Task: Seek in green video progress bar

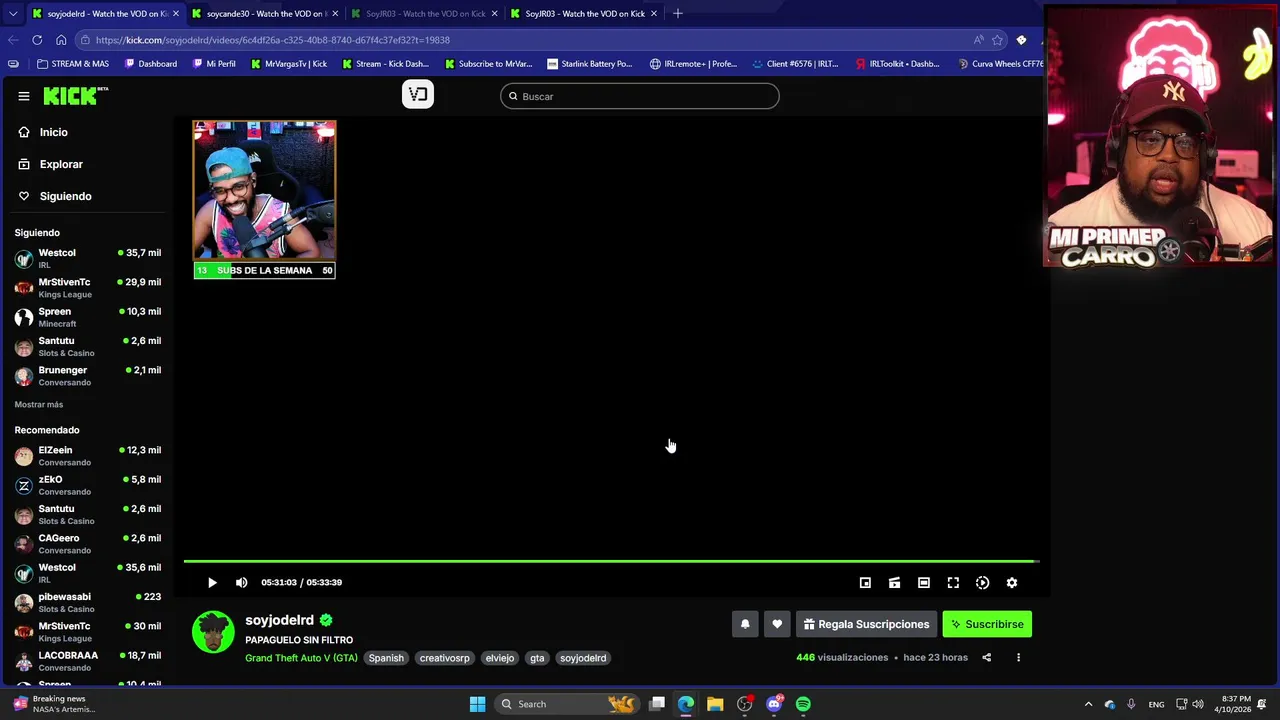Action: (611, 561)
